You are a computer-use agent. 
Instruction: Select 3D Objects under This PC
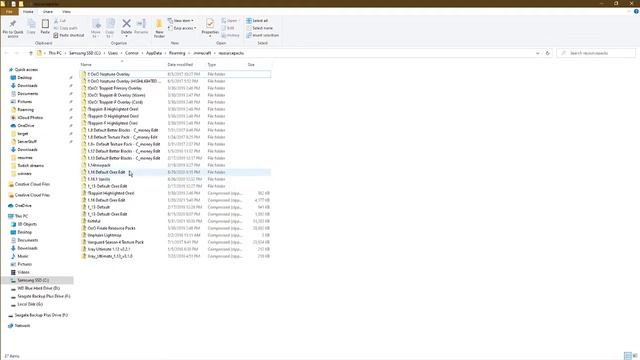(x=27, y=224)
